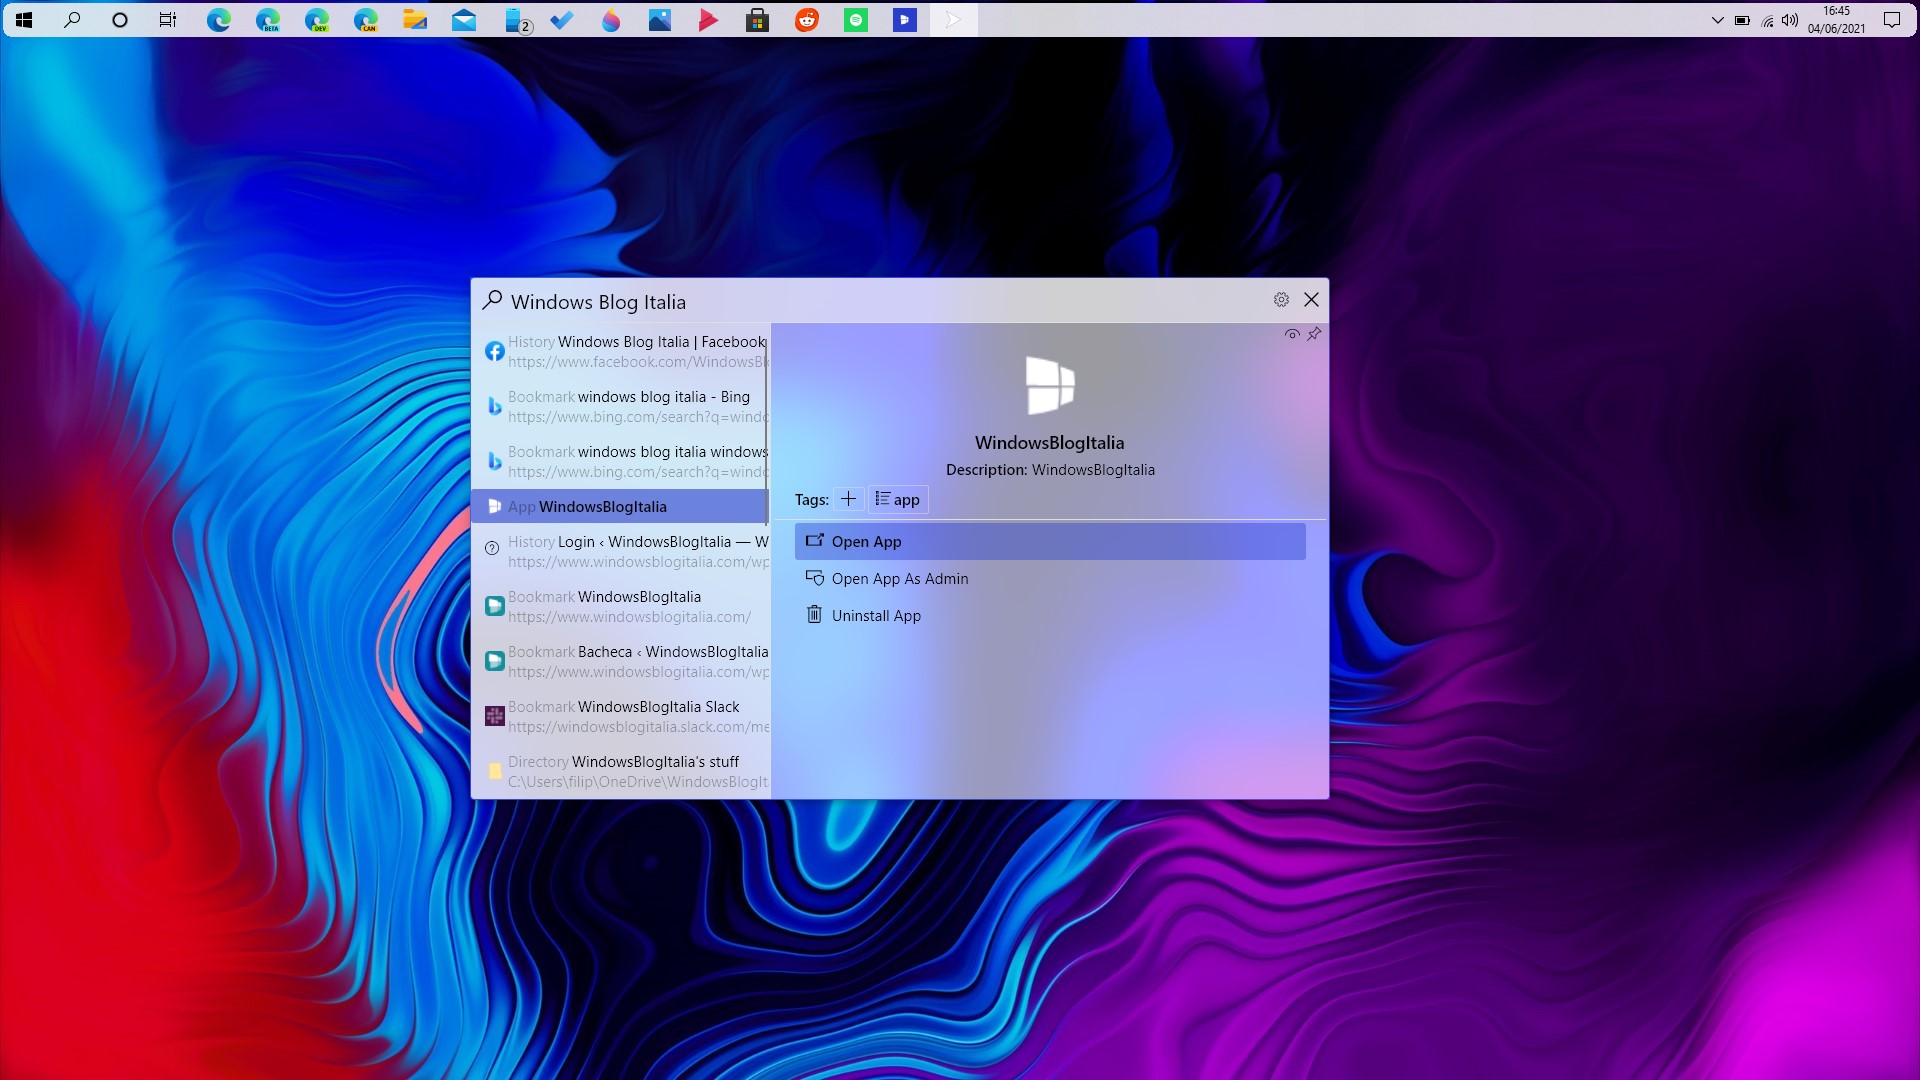Choose Uninstall App action
Image resolution: width=1920 pixels, height=1080 pixels.
1050,615
